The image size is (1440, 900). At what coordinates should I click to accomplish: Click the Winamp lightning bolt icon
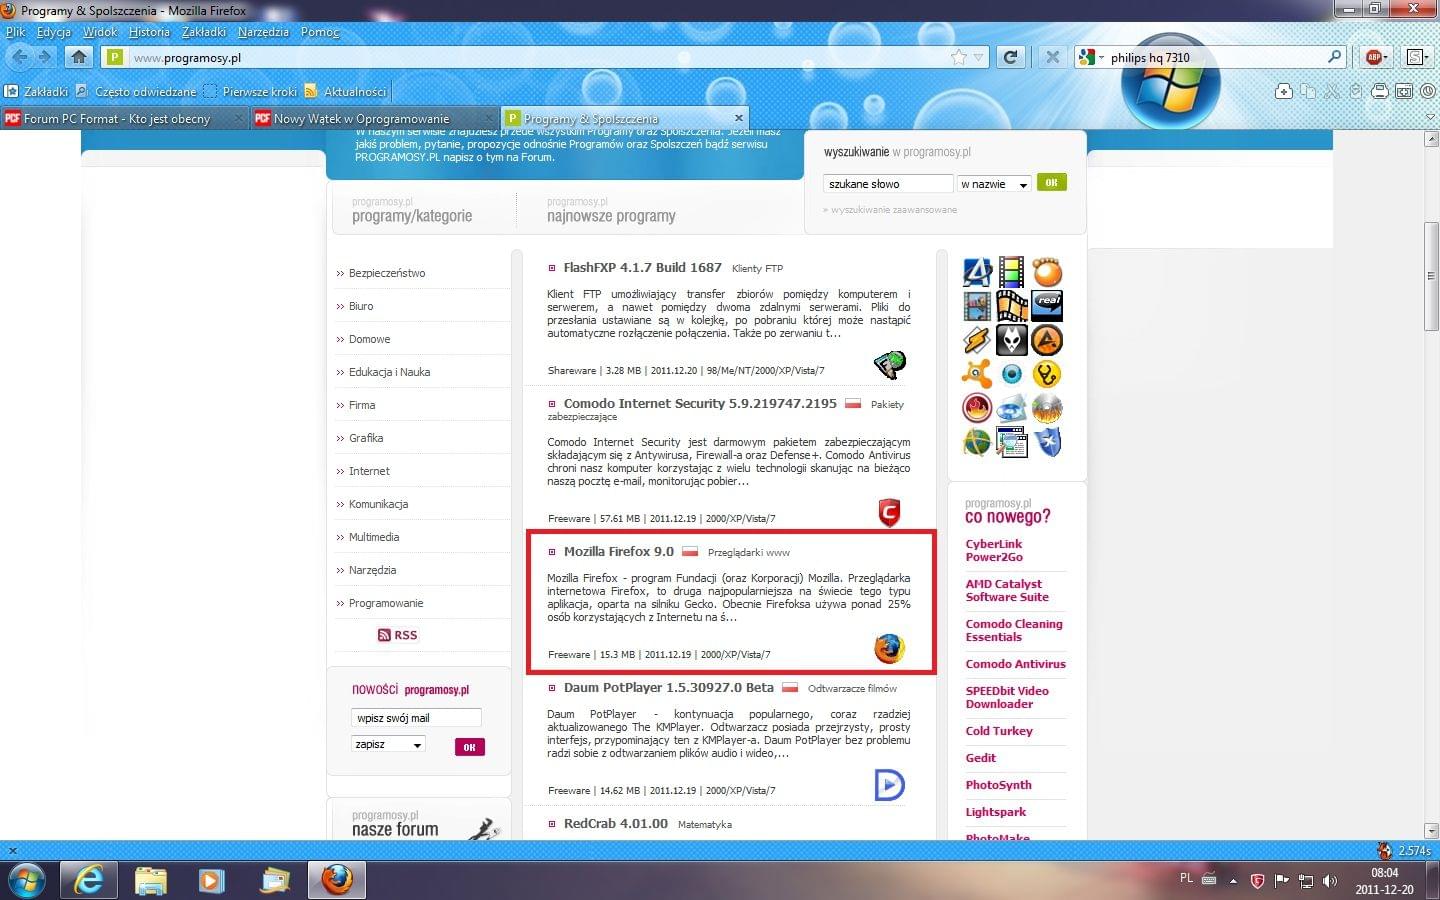point(977,340)
